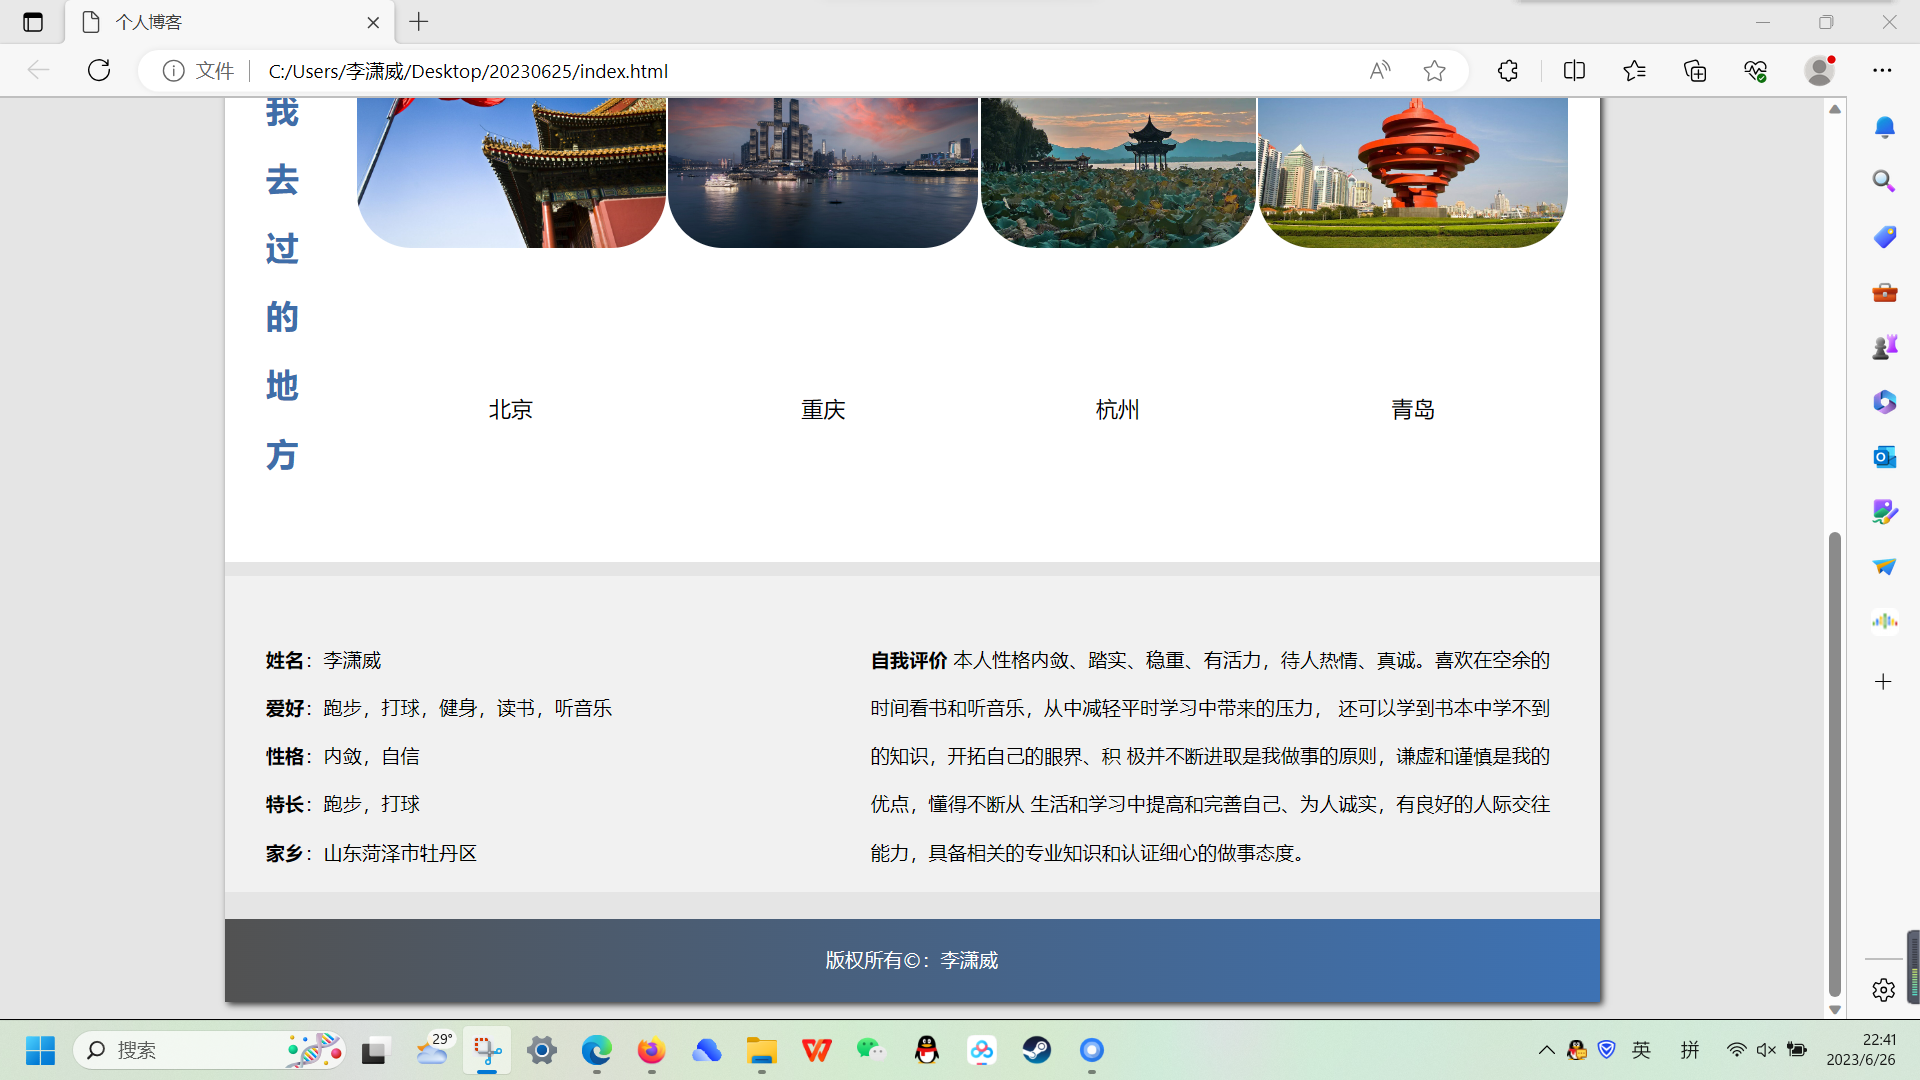Image resolution: width=1920 pixels, height=1080 pixels.
Task: Show hidden system tray icons chevron
Action: click(x=1546, y=1050)
